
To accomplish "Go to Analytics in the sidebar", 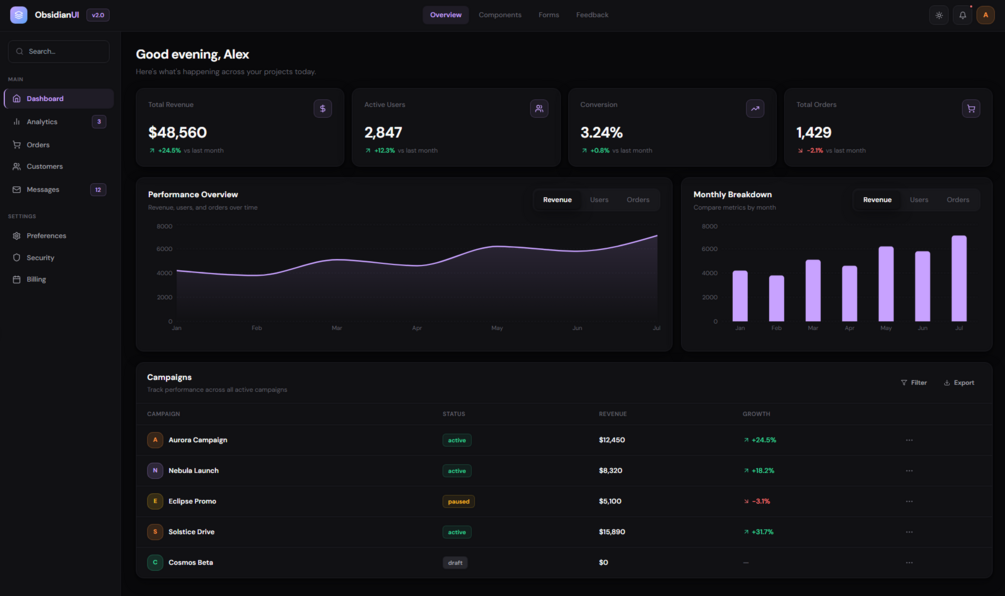I will [x=59, y=122].
